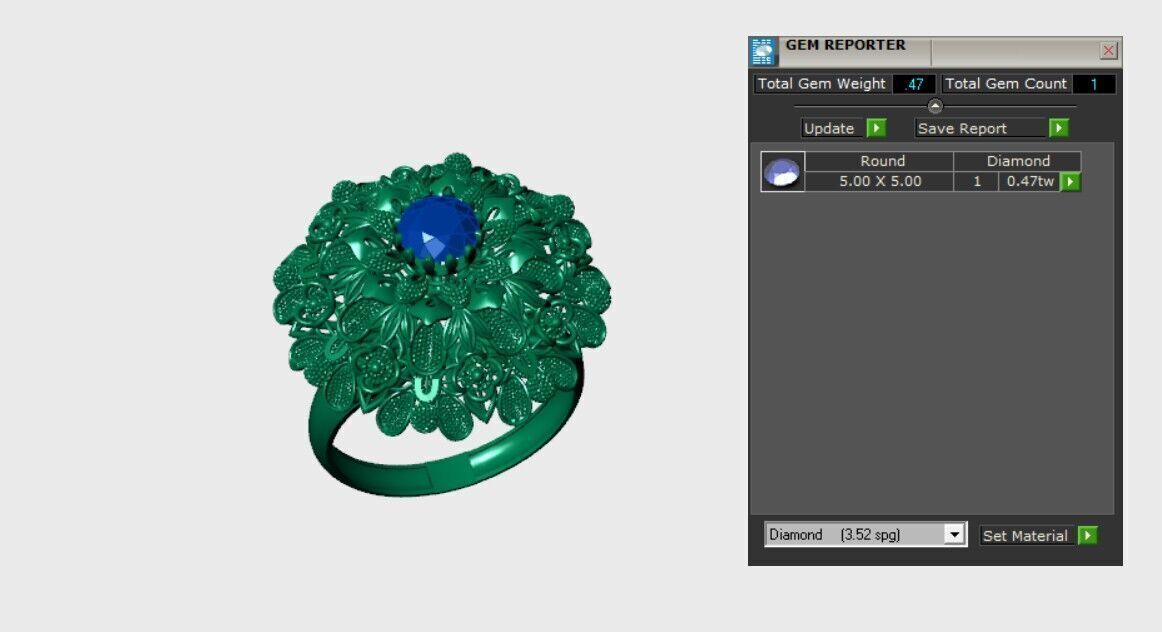
Task: Click the Diamond material header cell
Action: [1017, 162]
